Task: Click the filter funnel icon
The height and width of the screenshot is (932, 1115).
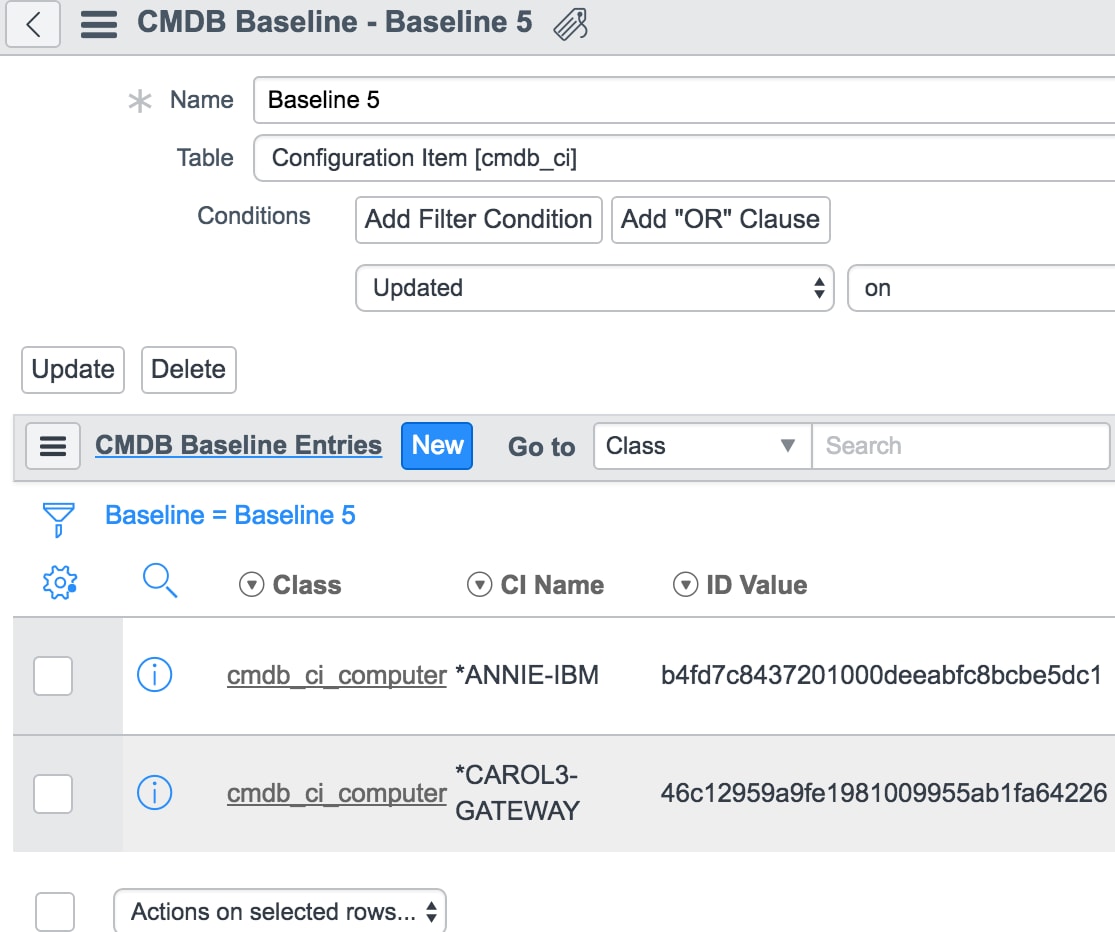Action: coord(58,519)
